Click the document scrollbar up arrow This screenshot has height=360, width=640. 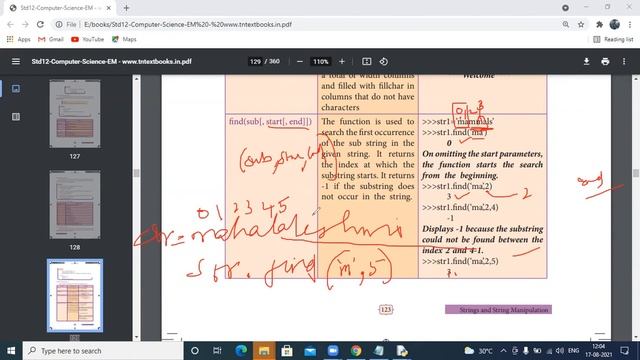pyautogui.click(x=636, y=78)
